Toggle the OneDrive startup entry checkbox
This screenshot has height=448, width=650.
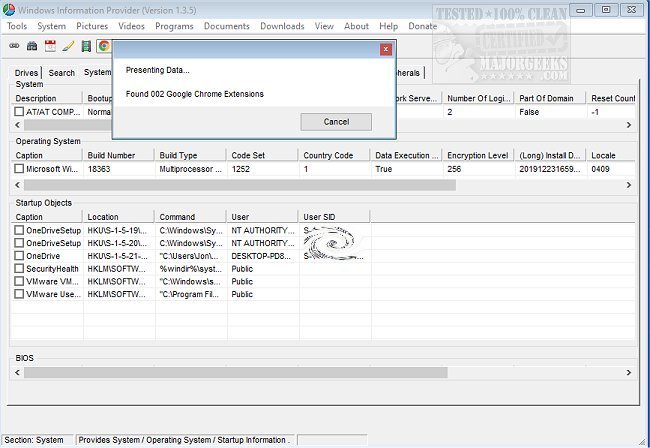[19, 256]
